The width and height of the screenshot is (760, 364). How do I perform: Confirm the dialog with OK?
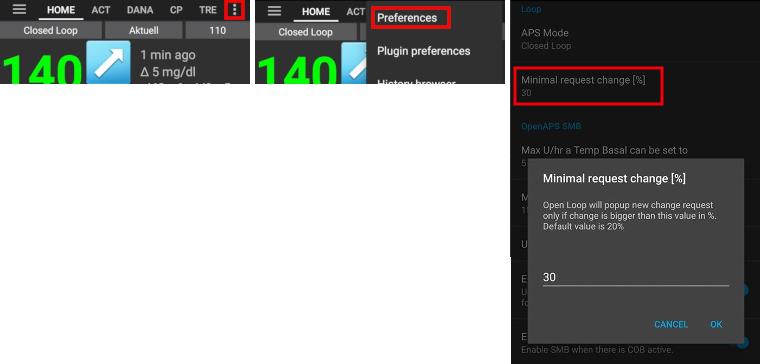(x=716, y=324)
